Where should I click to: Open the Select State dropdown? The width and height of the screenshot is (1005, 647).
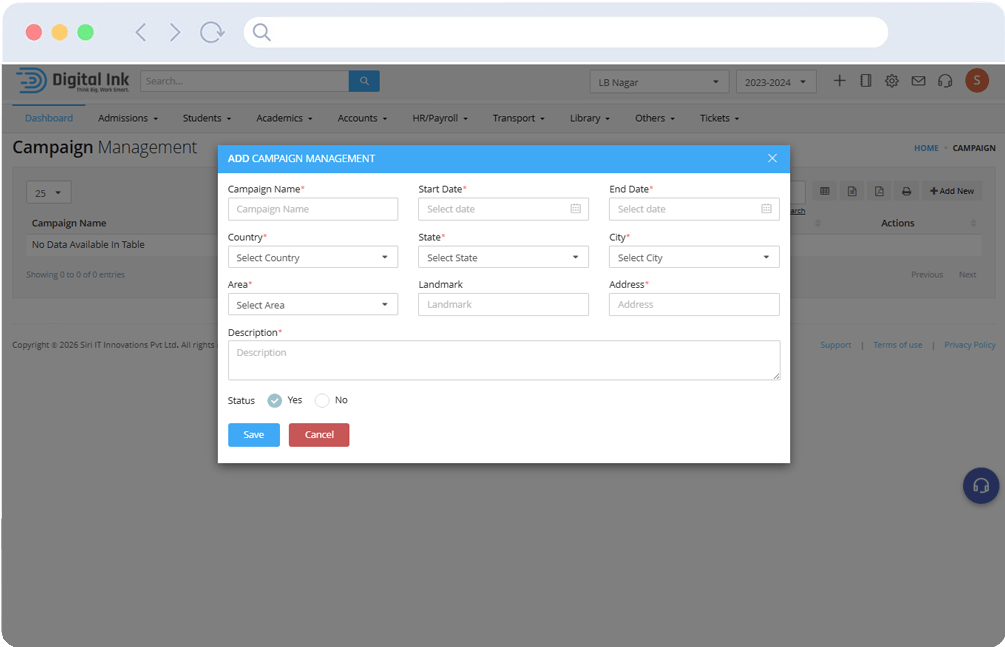503,257
